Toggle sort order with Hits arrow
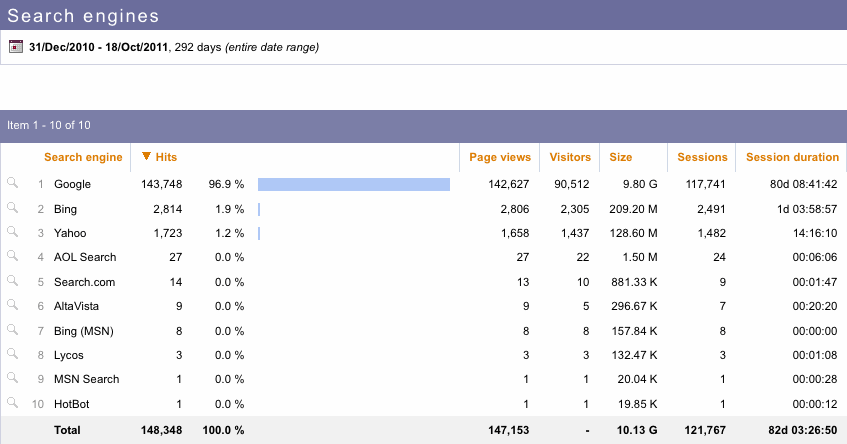847x444 pixels. tap(147, 157)
